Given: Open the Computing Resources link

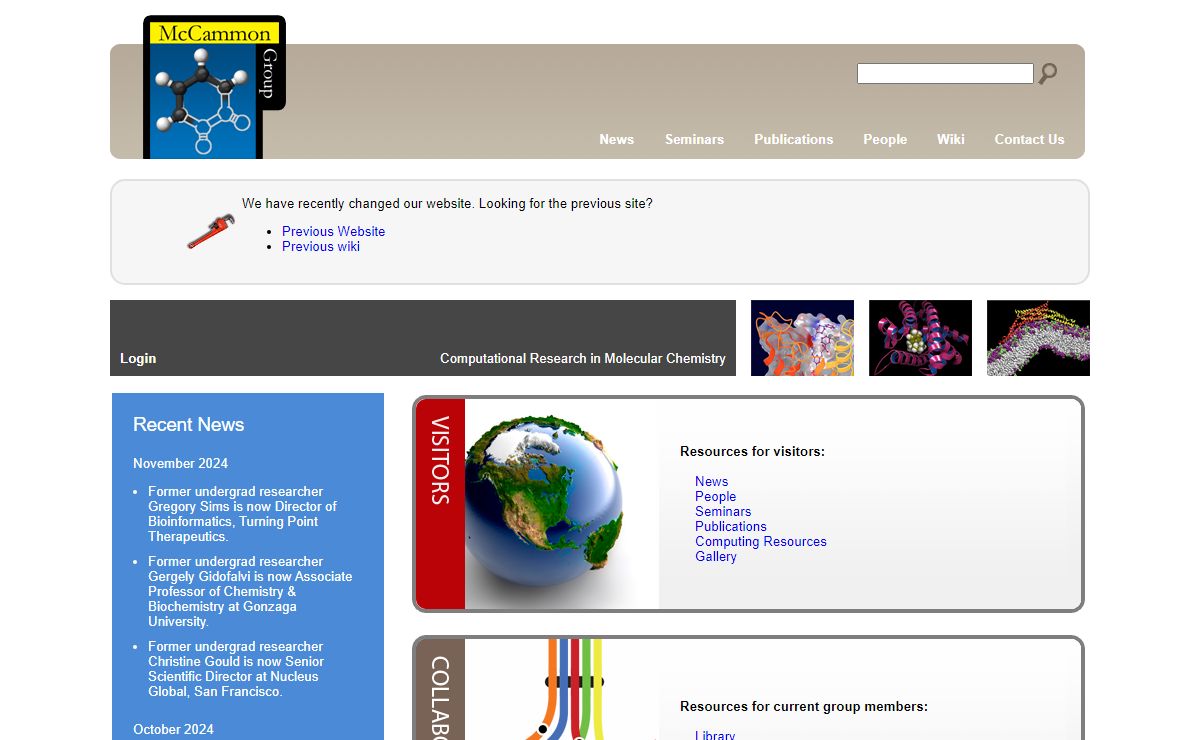Looking at the screenshot, I should tap(761, 541).
